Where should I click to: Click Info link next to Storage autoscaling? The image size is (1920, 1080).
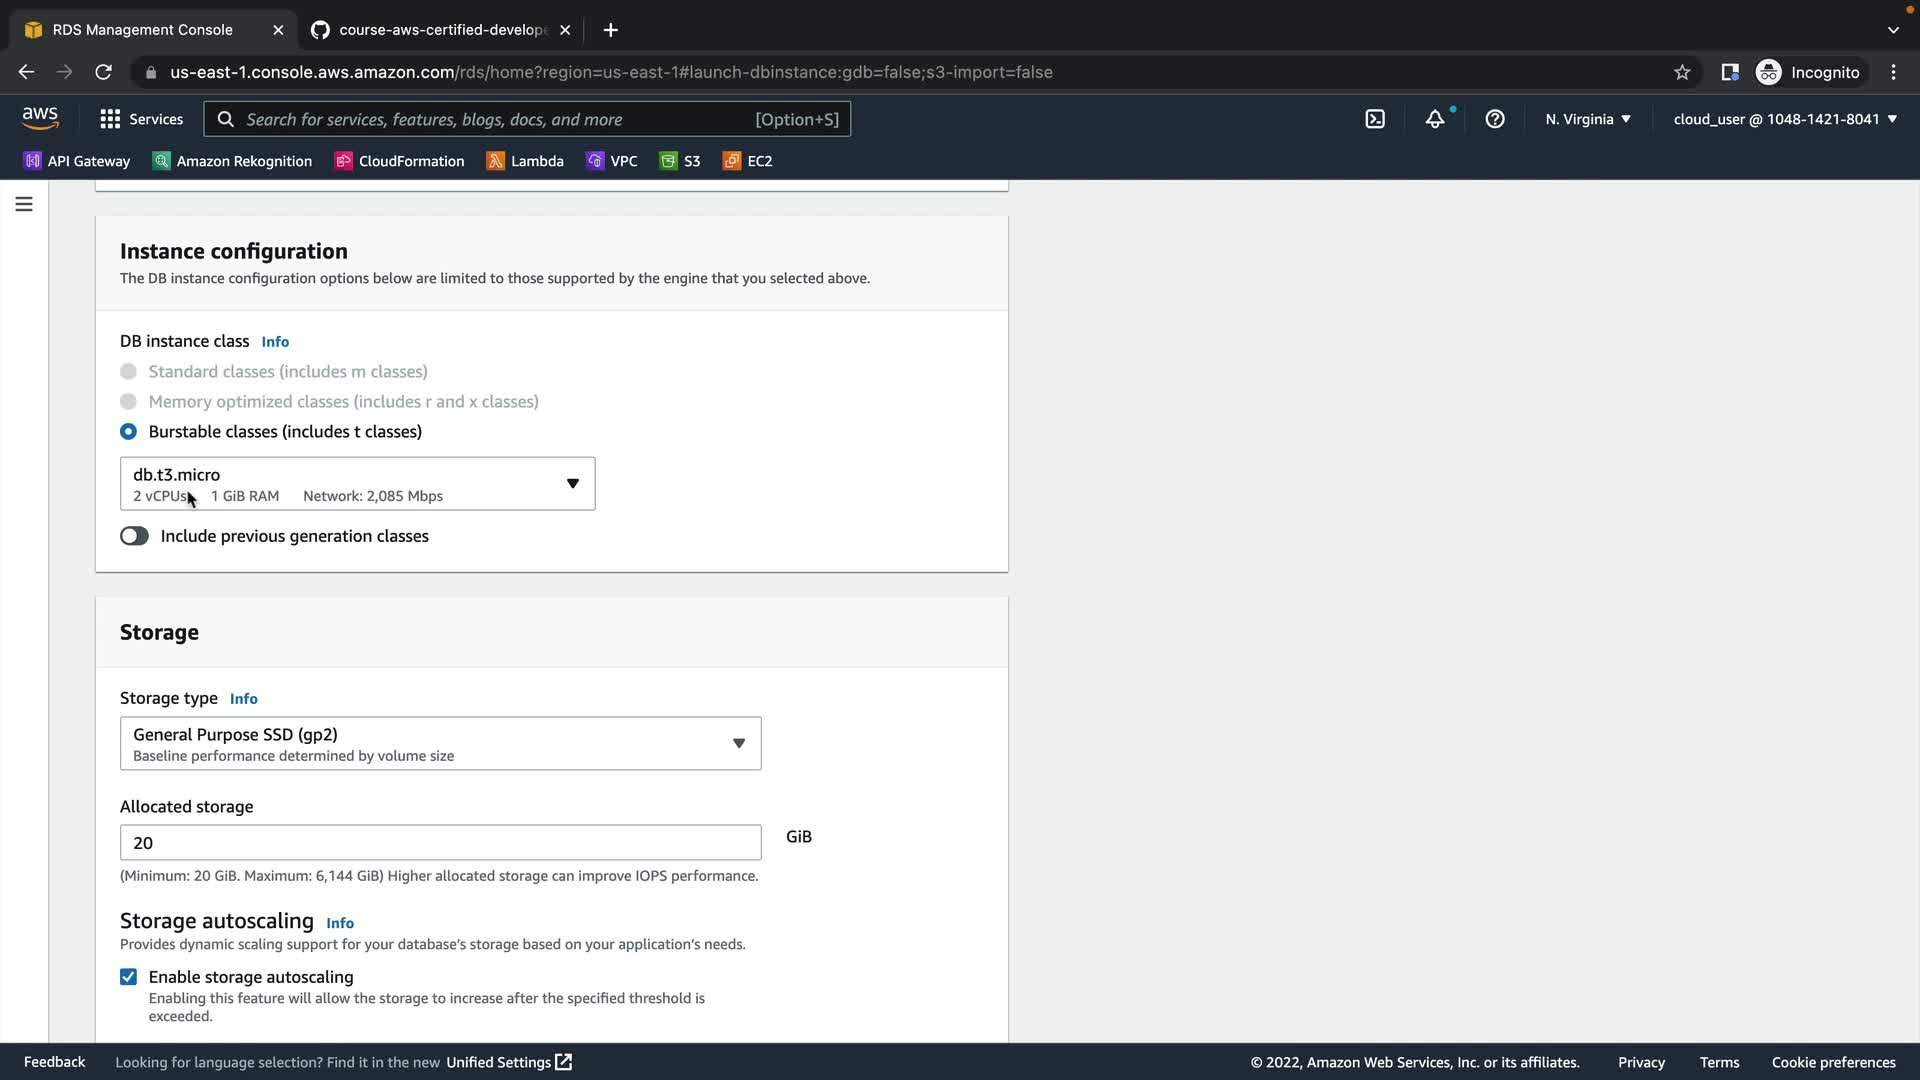(x=340, y=923)
